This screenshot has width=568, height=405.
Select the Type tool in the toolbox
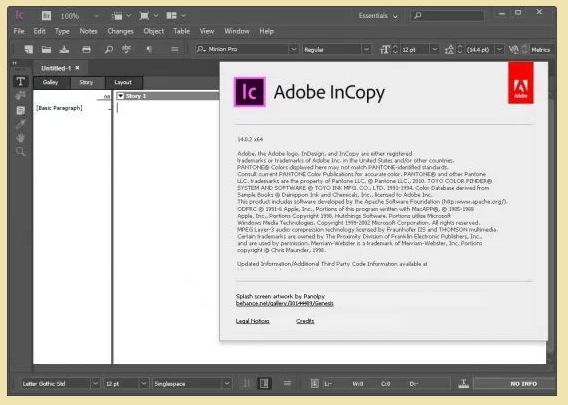21,81
